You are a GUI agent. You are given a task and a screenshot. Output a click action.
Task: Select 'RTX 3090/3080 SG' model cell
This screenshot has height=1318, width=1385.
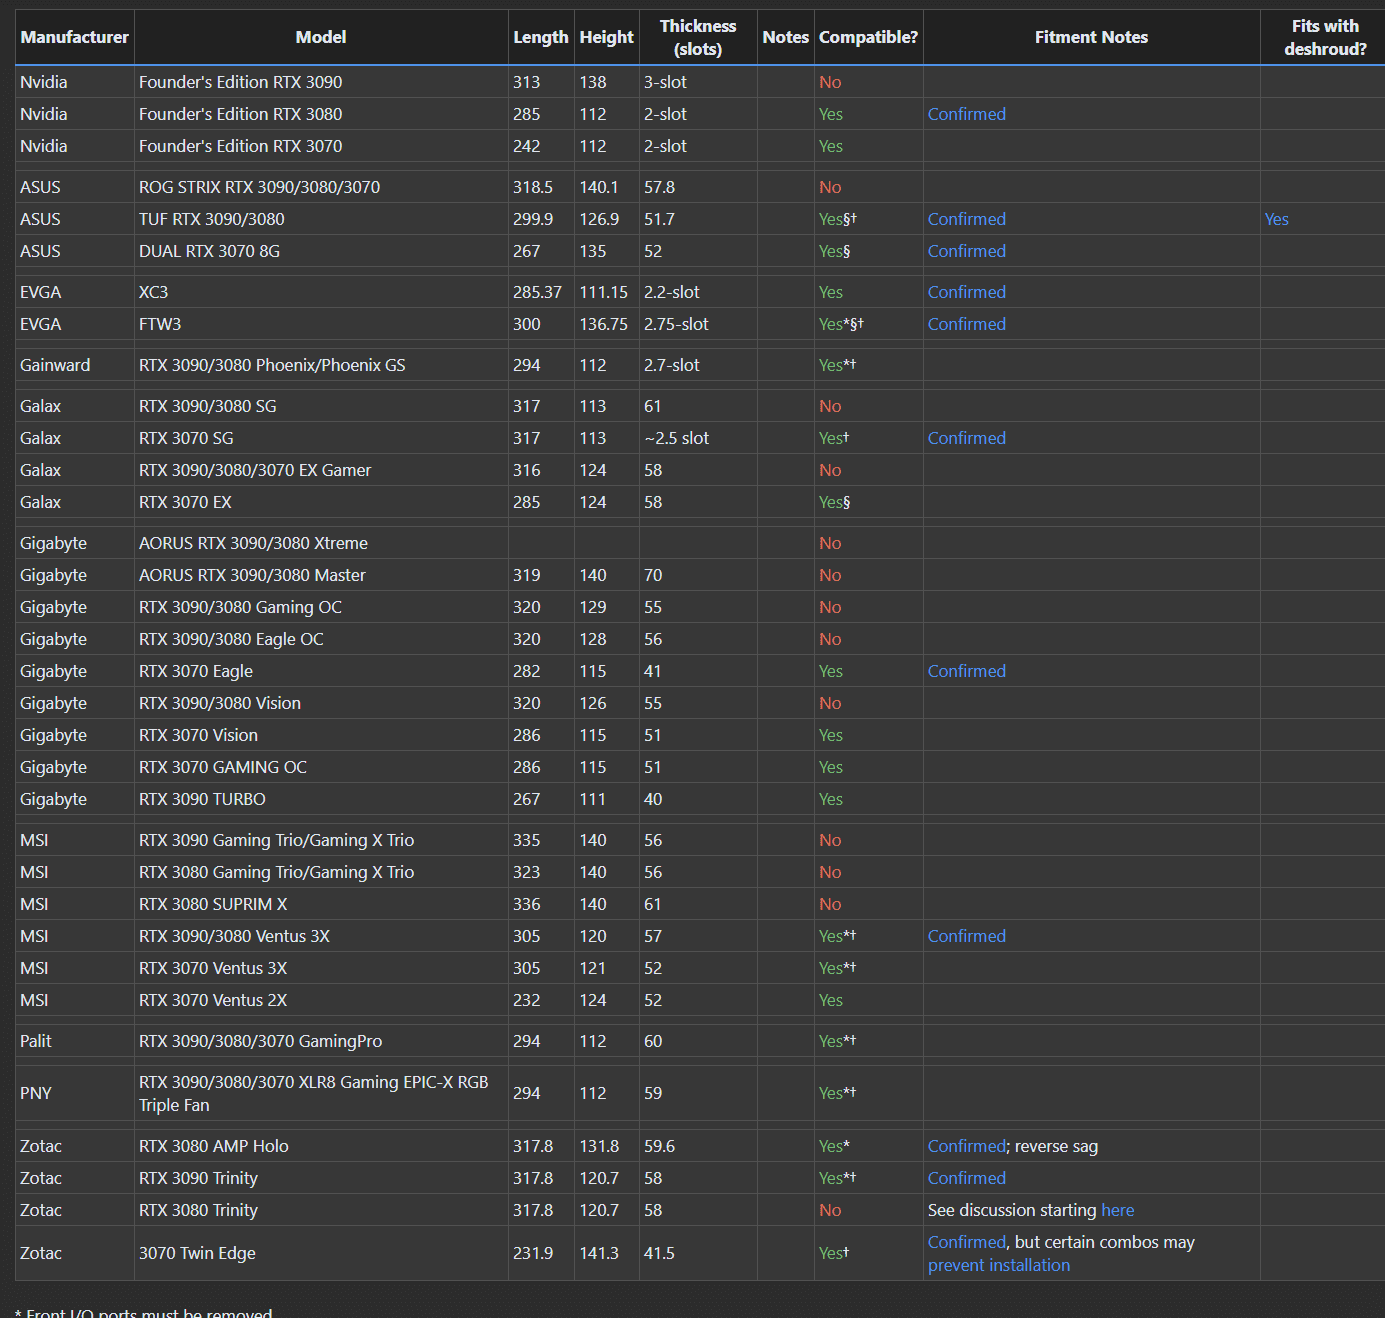point(321,406)
